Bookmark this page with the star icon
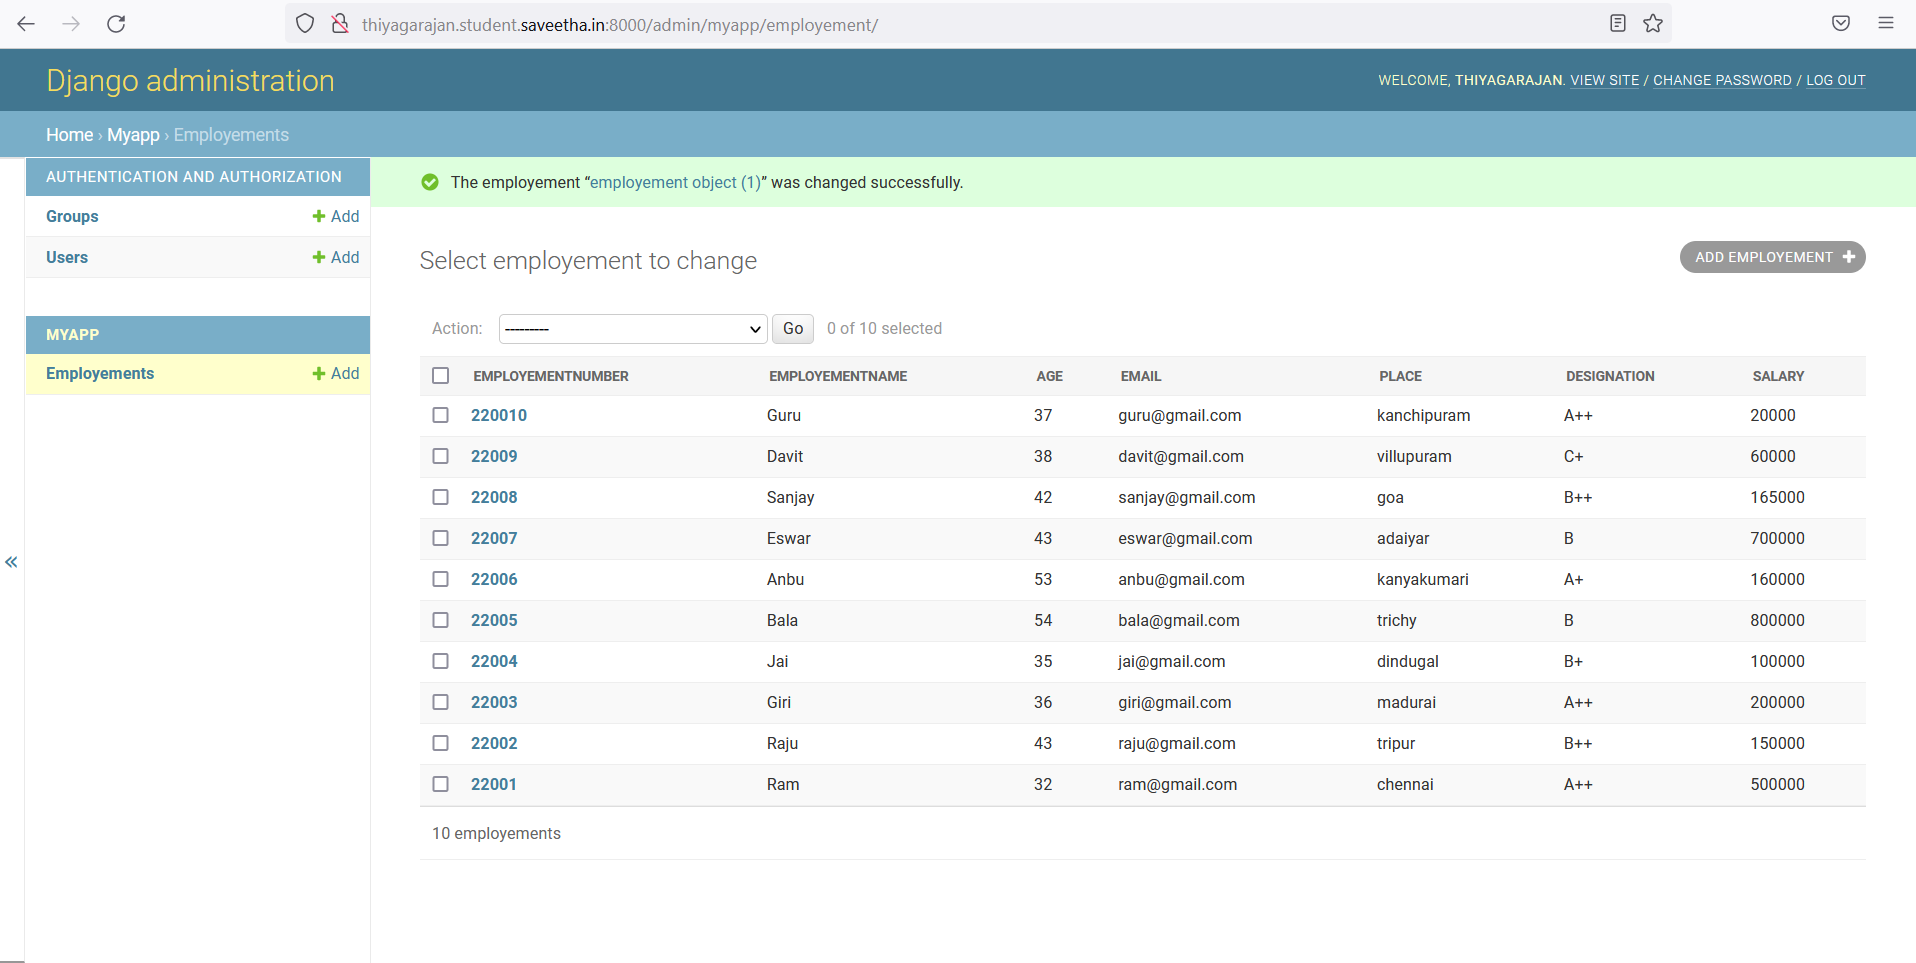The height and width of the screenshot is (963, 1916). (1652, 23)
